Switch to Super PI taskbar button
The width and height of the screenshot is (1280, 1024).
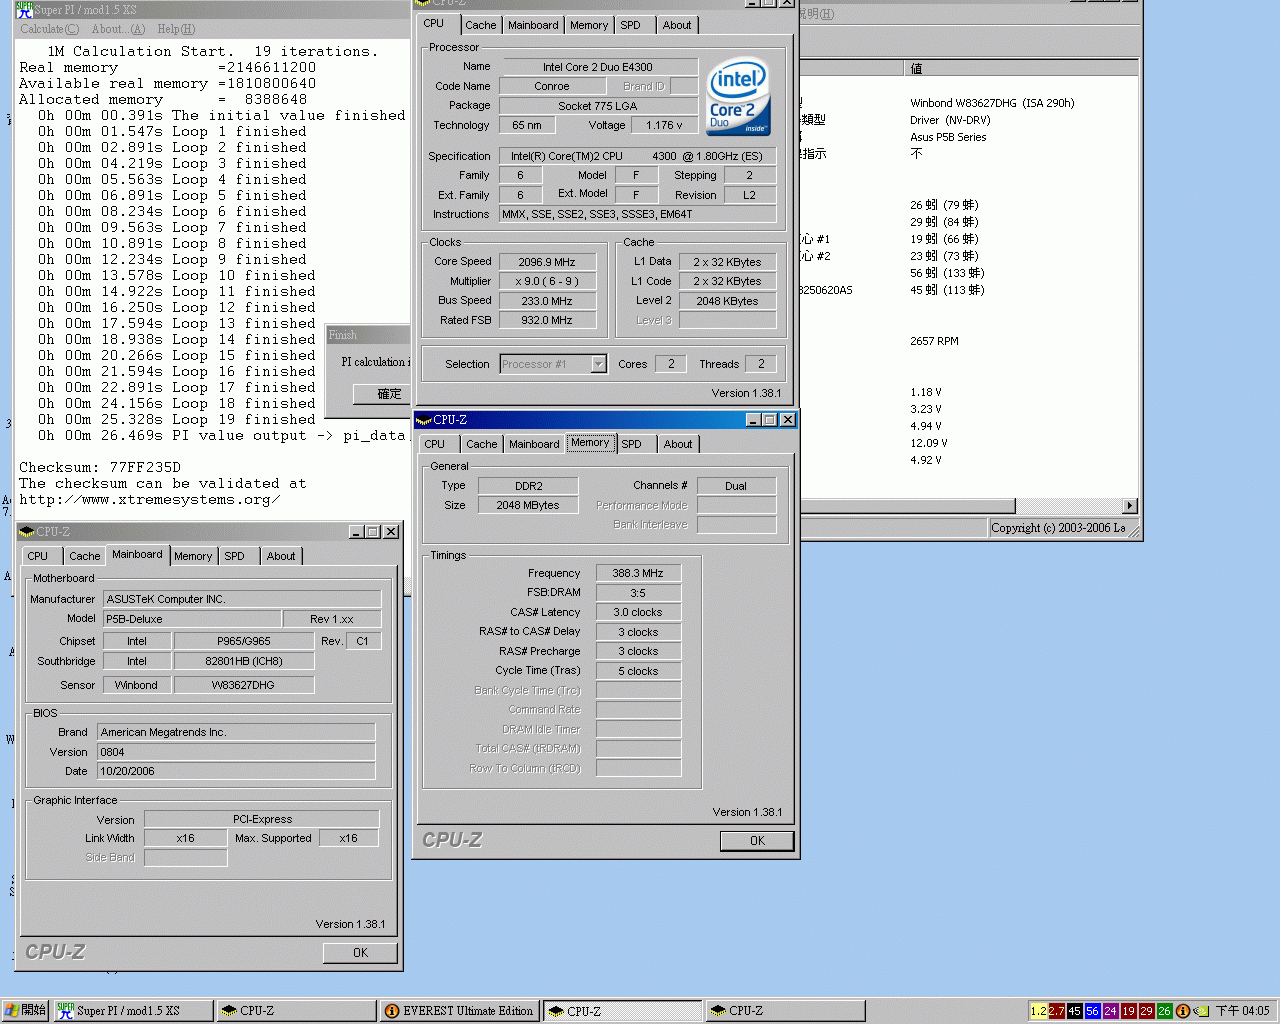coord(133,1011)
